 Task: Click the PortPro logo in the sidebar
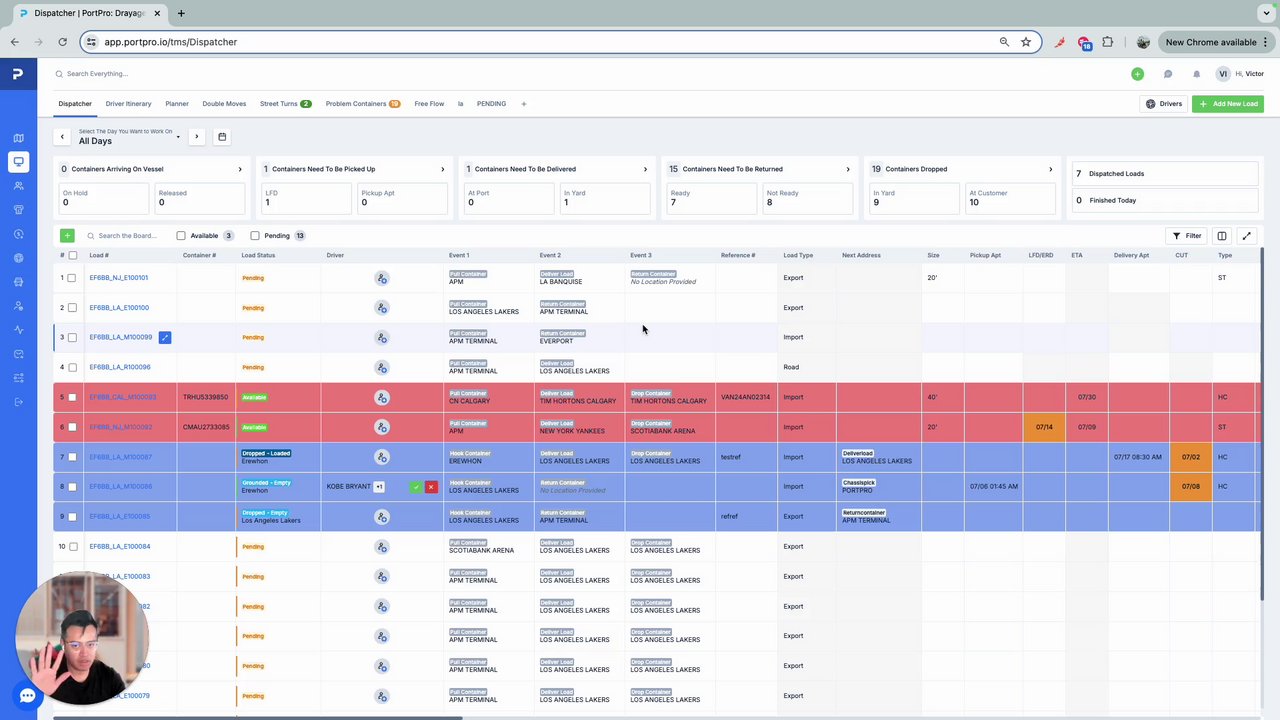point(18,74)
